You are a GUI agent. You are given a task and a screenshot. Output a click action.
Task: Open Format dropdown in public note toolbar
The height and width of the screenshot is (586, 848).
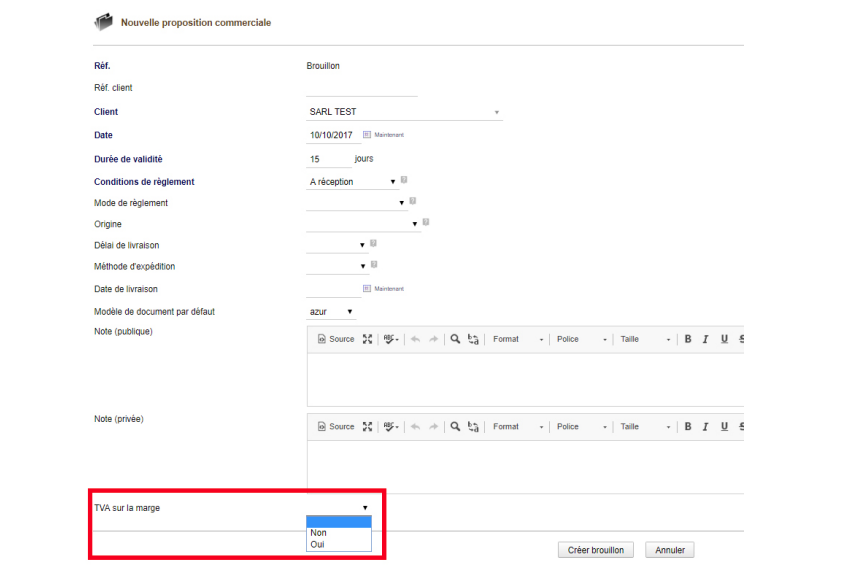coord(518,339)
